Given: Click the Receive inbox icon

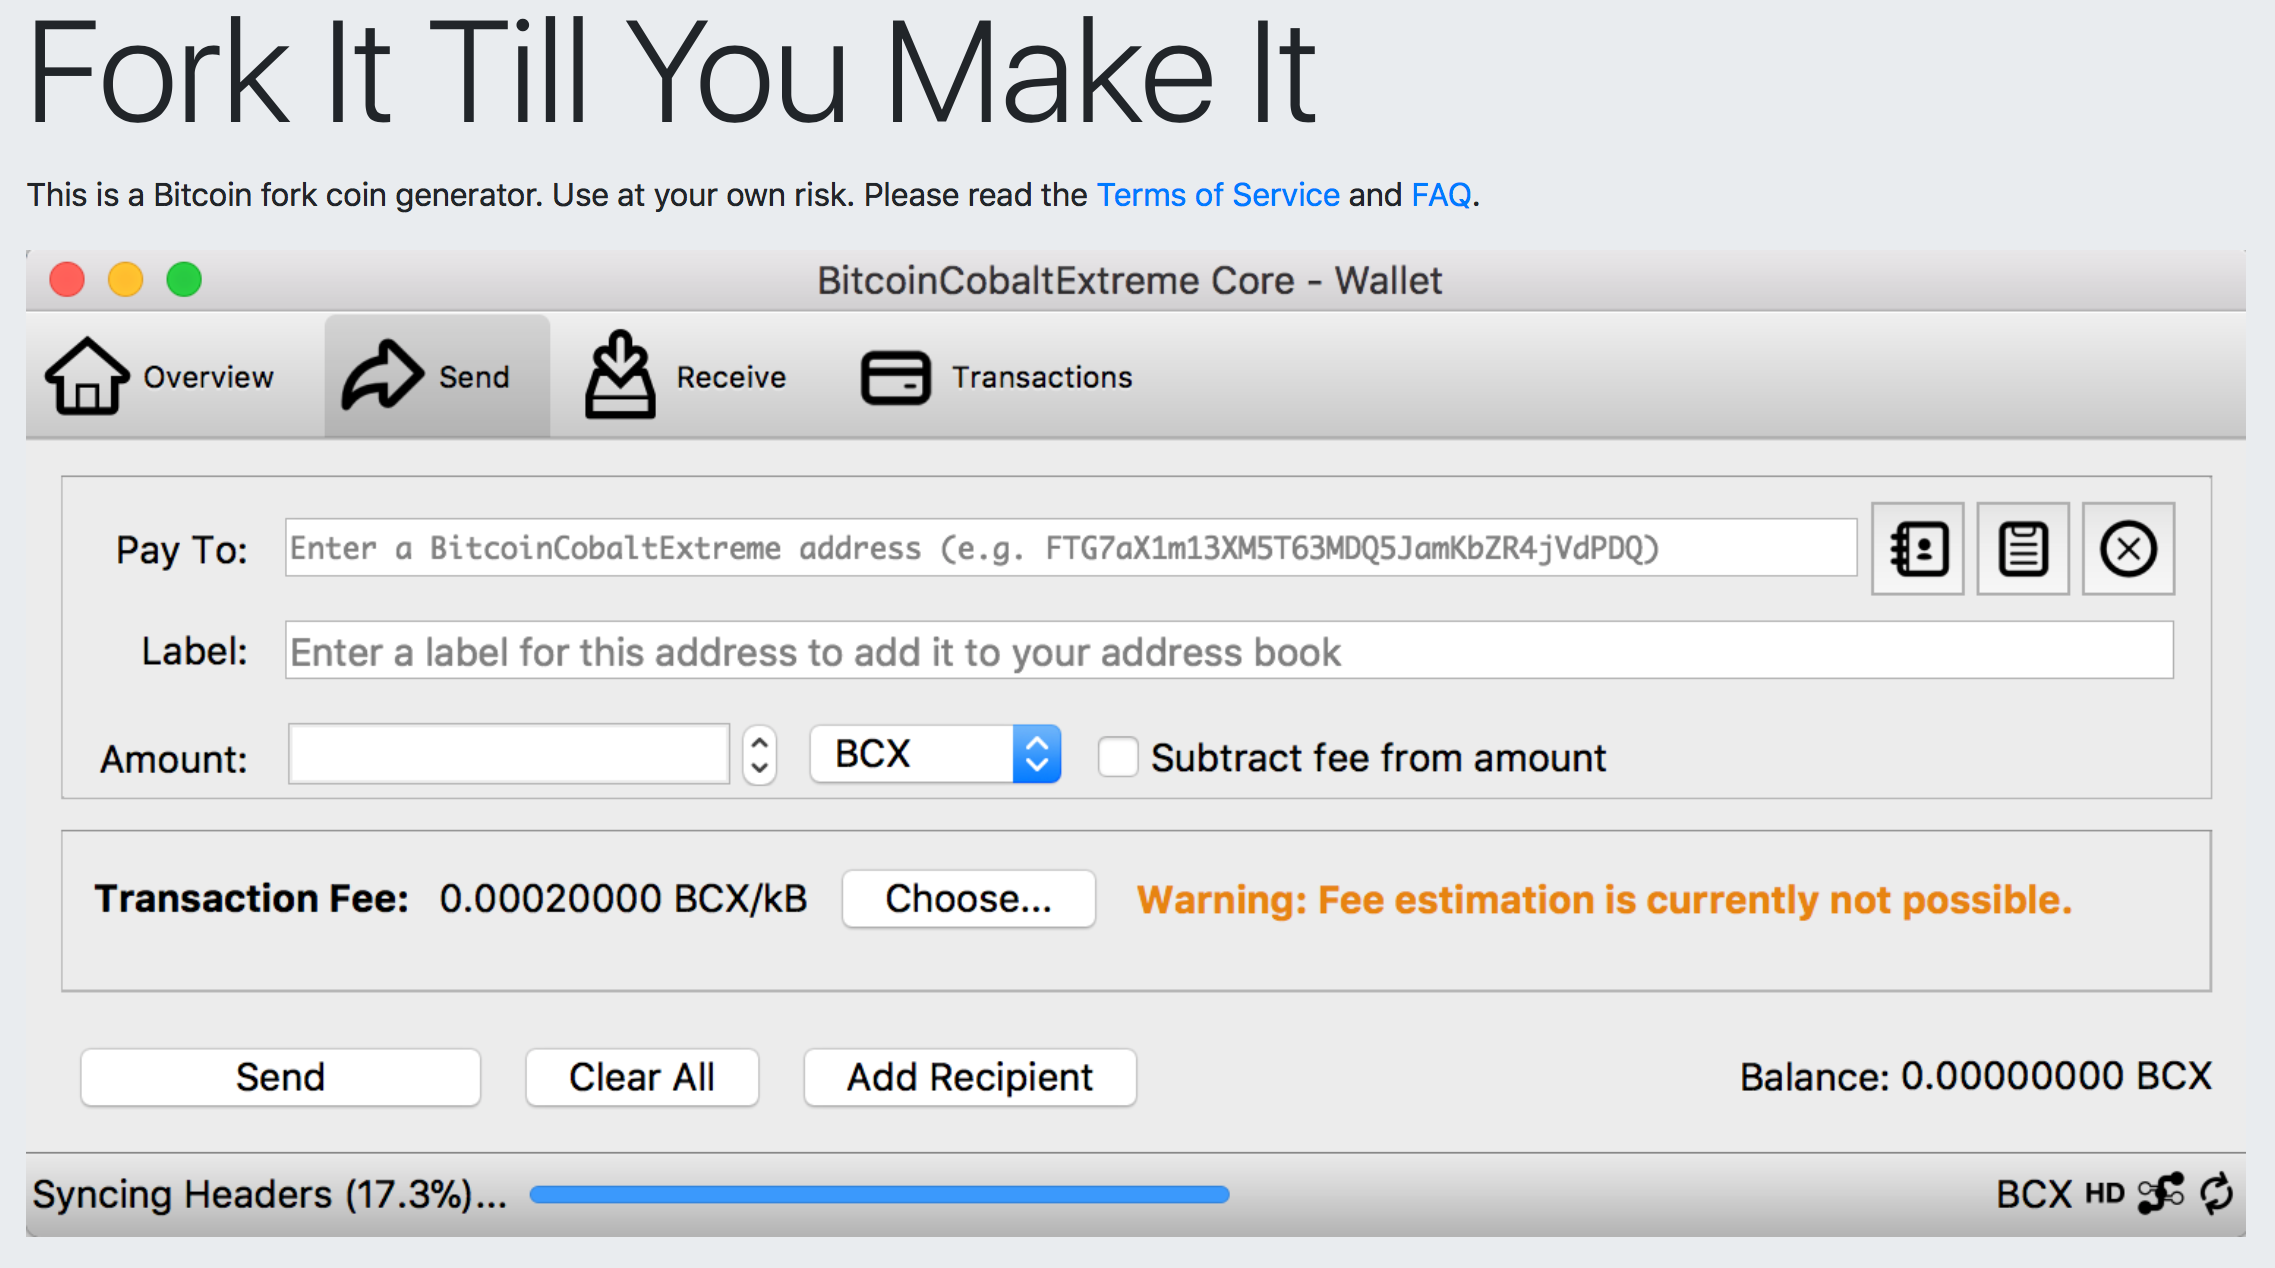Looking at the screenshot, I should tap(621, 375).
